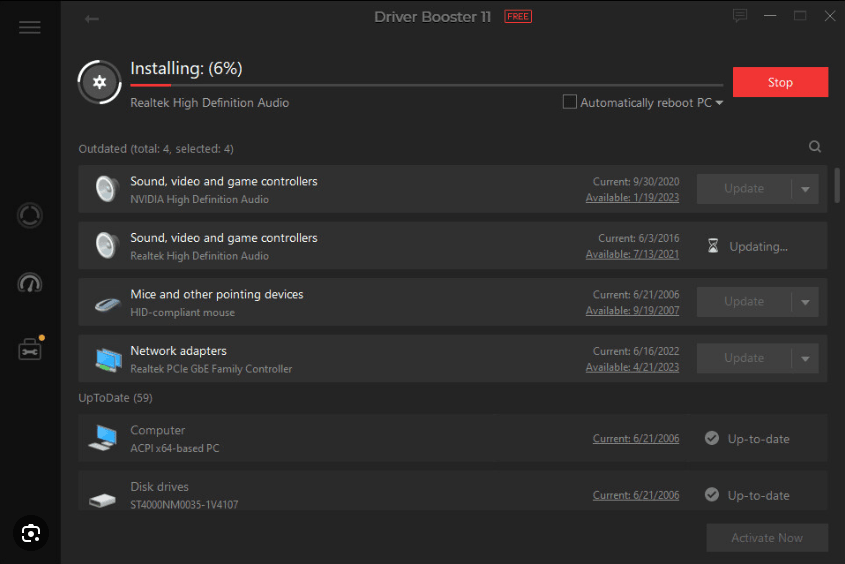Click the Computer device icon
This screenshot has height=564, width=845.
[103, 438]
